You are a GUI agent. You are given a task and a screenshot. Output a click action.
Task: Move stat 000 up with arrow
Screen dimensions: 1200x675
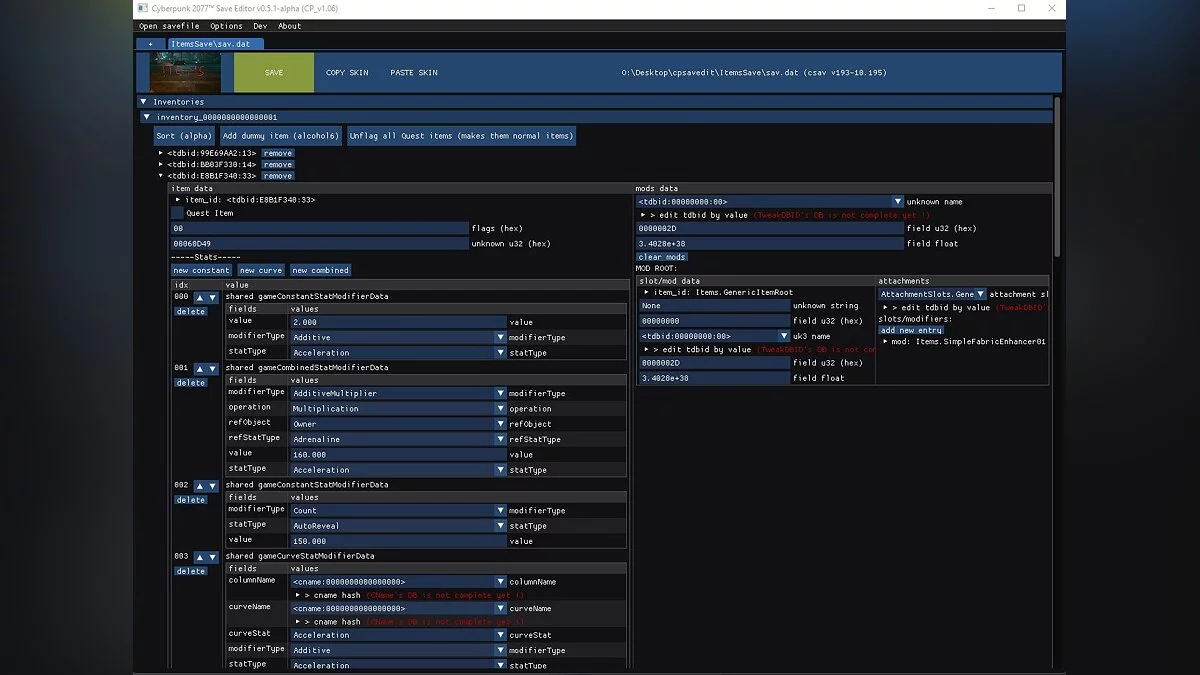coord(199,298)
